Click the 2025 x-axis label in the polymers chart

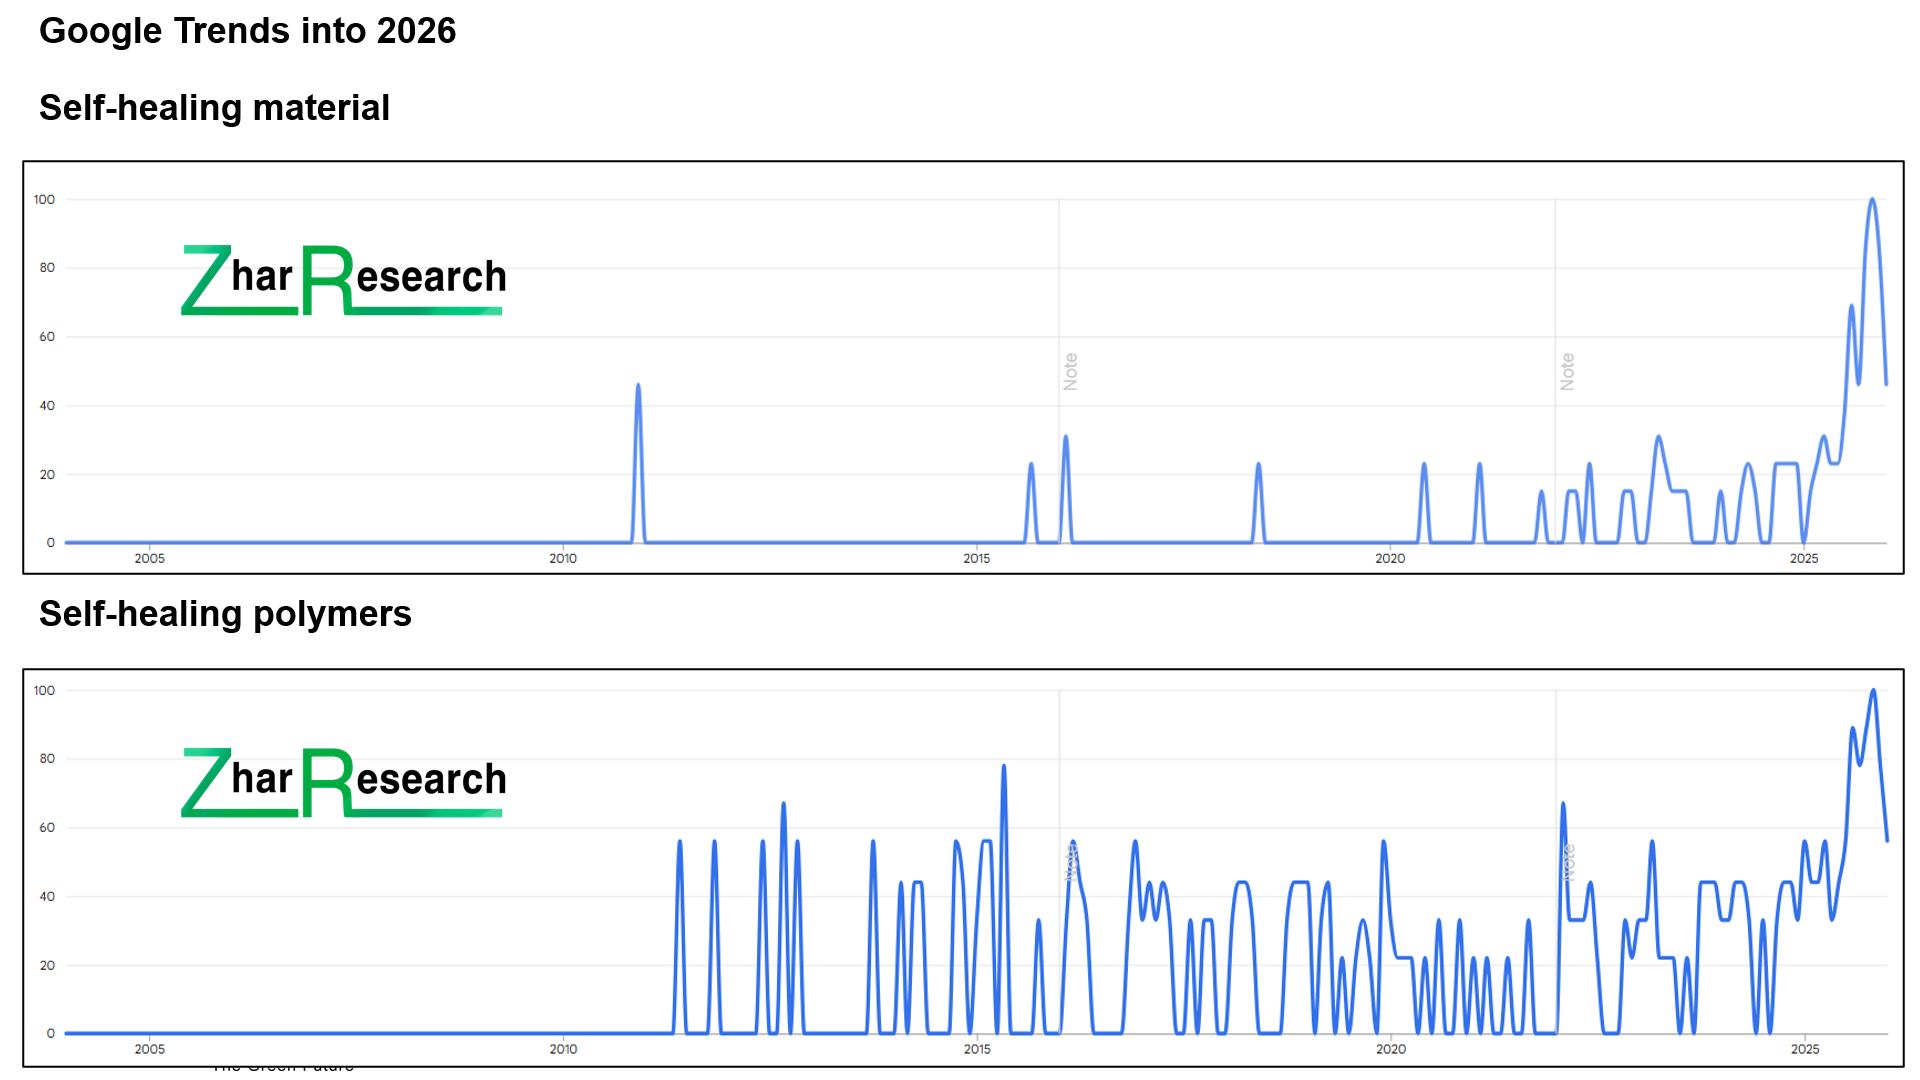tap(1804, 1049)
